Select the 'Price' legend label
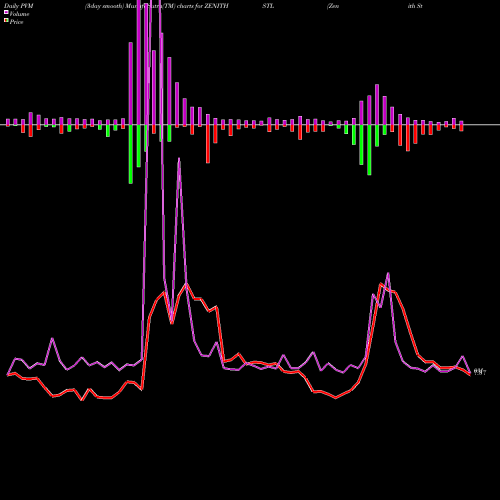The image size is (500, 500). [x=16, y=22]
